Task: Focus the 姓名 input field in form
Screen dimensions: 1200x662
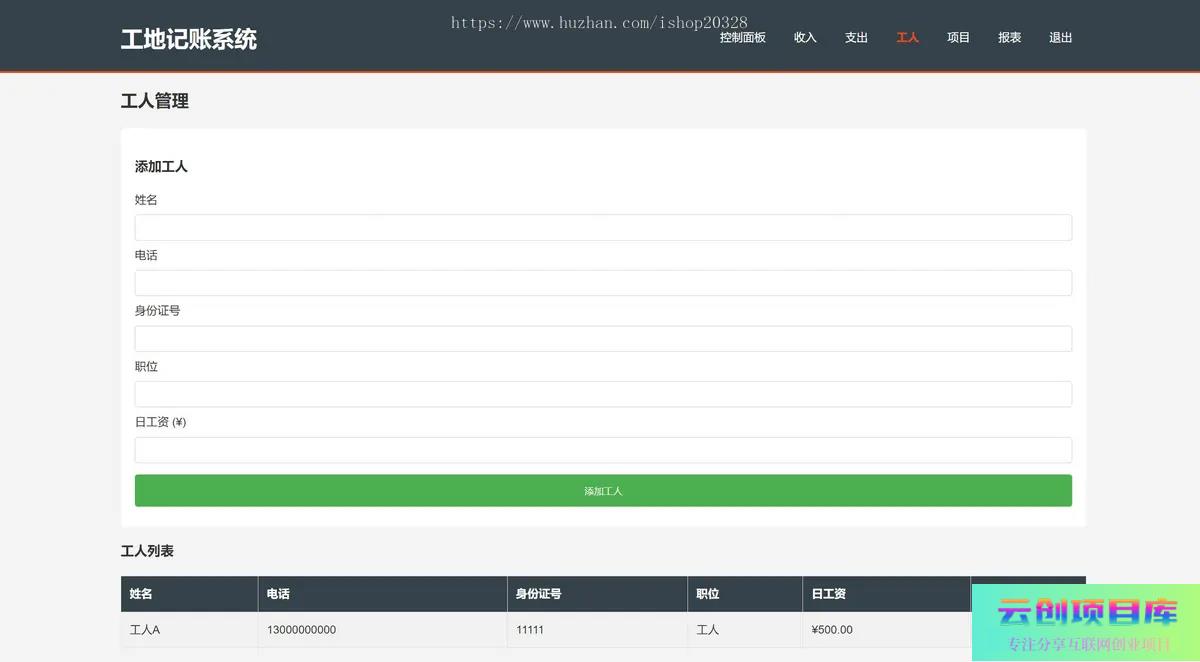Action: point(603,227)
